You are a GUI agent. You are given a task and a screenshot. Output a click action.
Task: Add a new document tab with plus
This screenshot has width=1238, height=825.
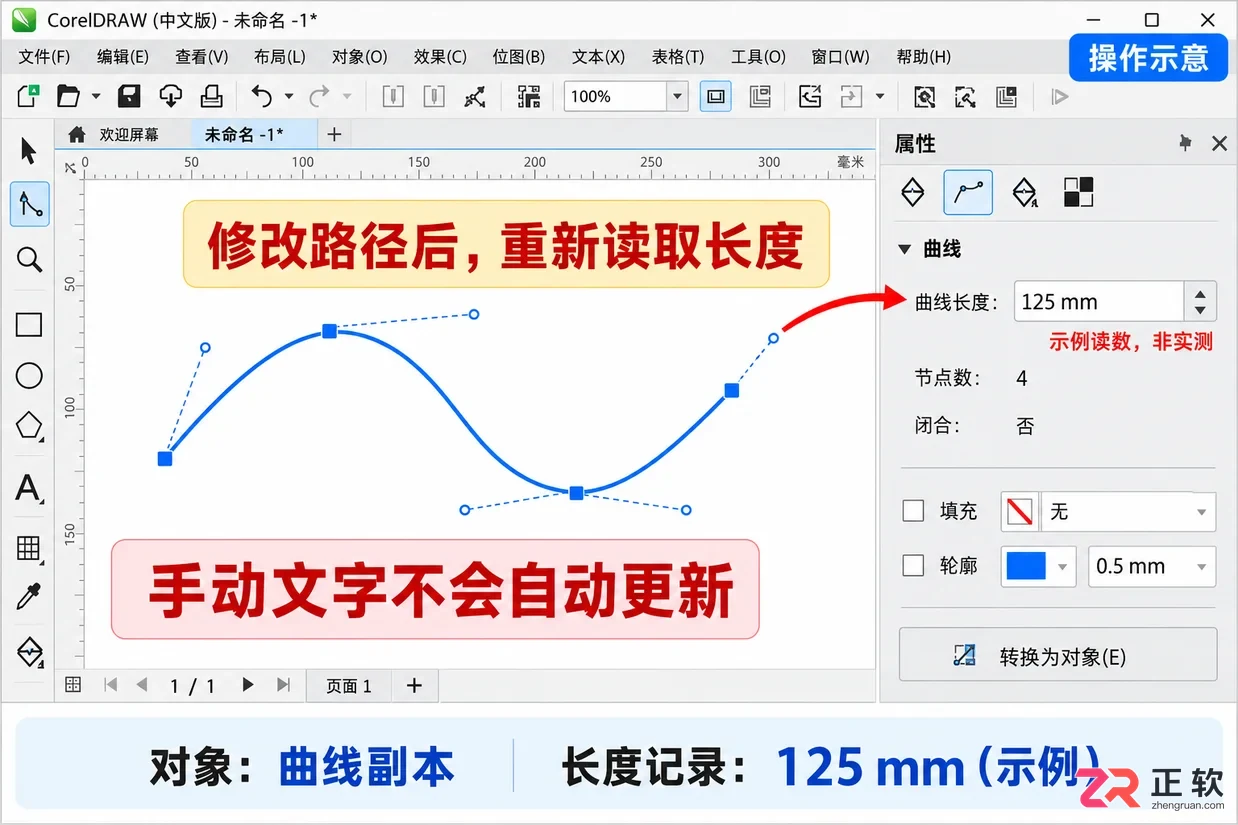point(334,134)
